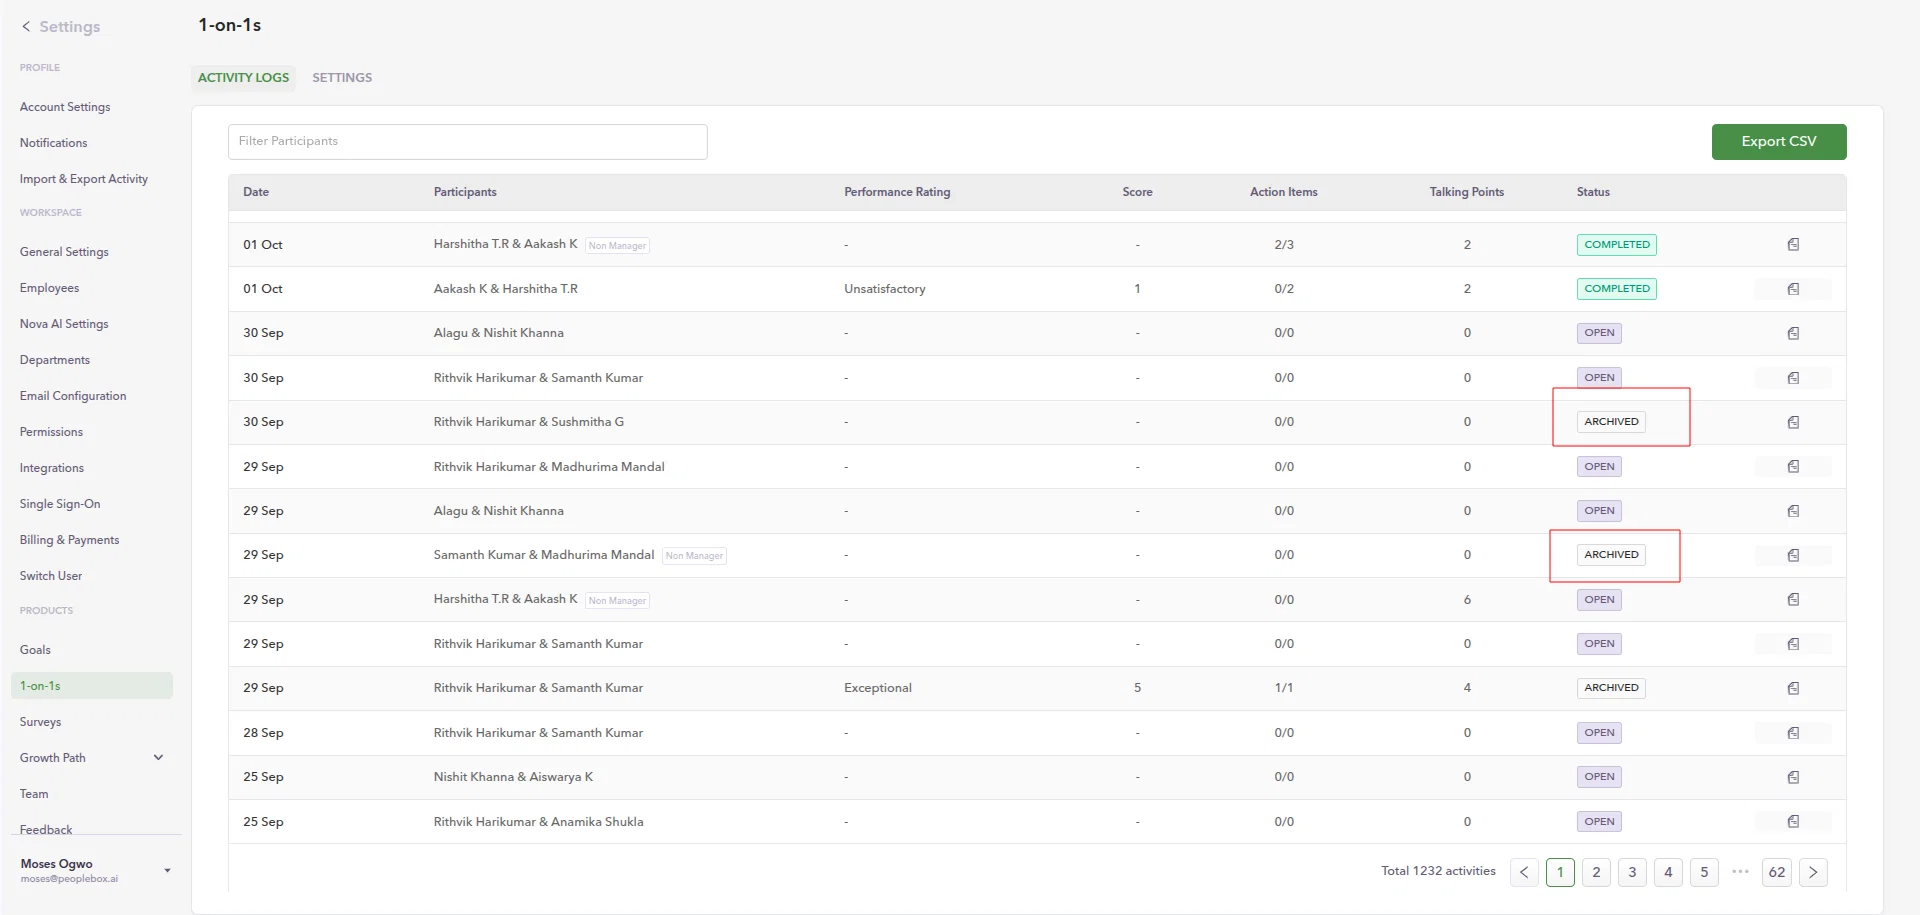Go back using the Settings arrow
The image size is (1920, 915).
[26, 27]
